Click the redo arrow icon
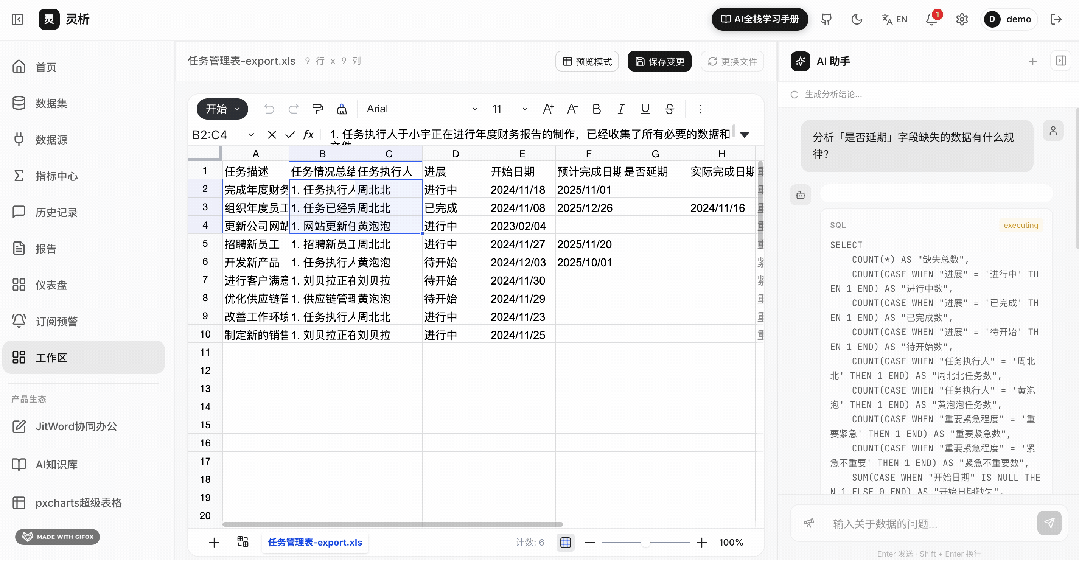The height and width of the screenshot is (561, 1080). pyautogui.click(x=293, y=109)
